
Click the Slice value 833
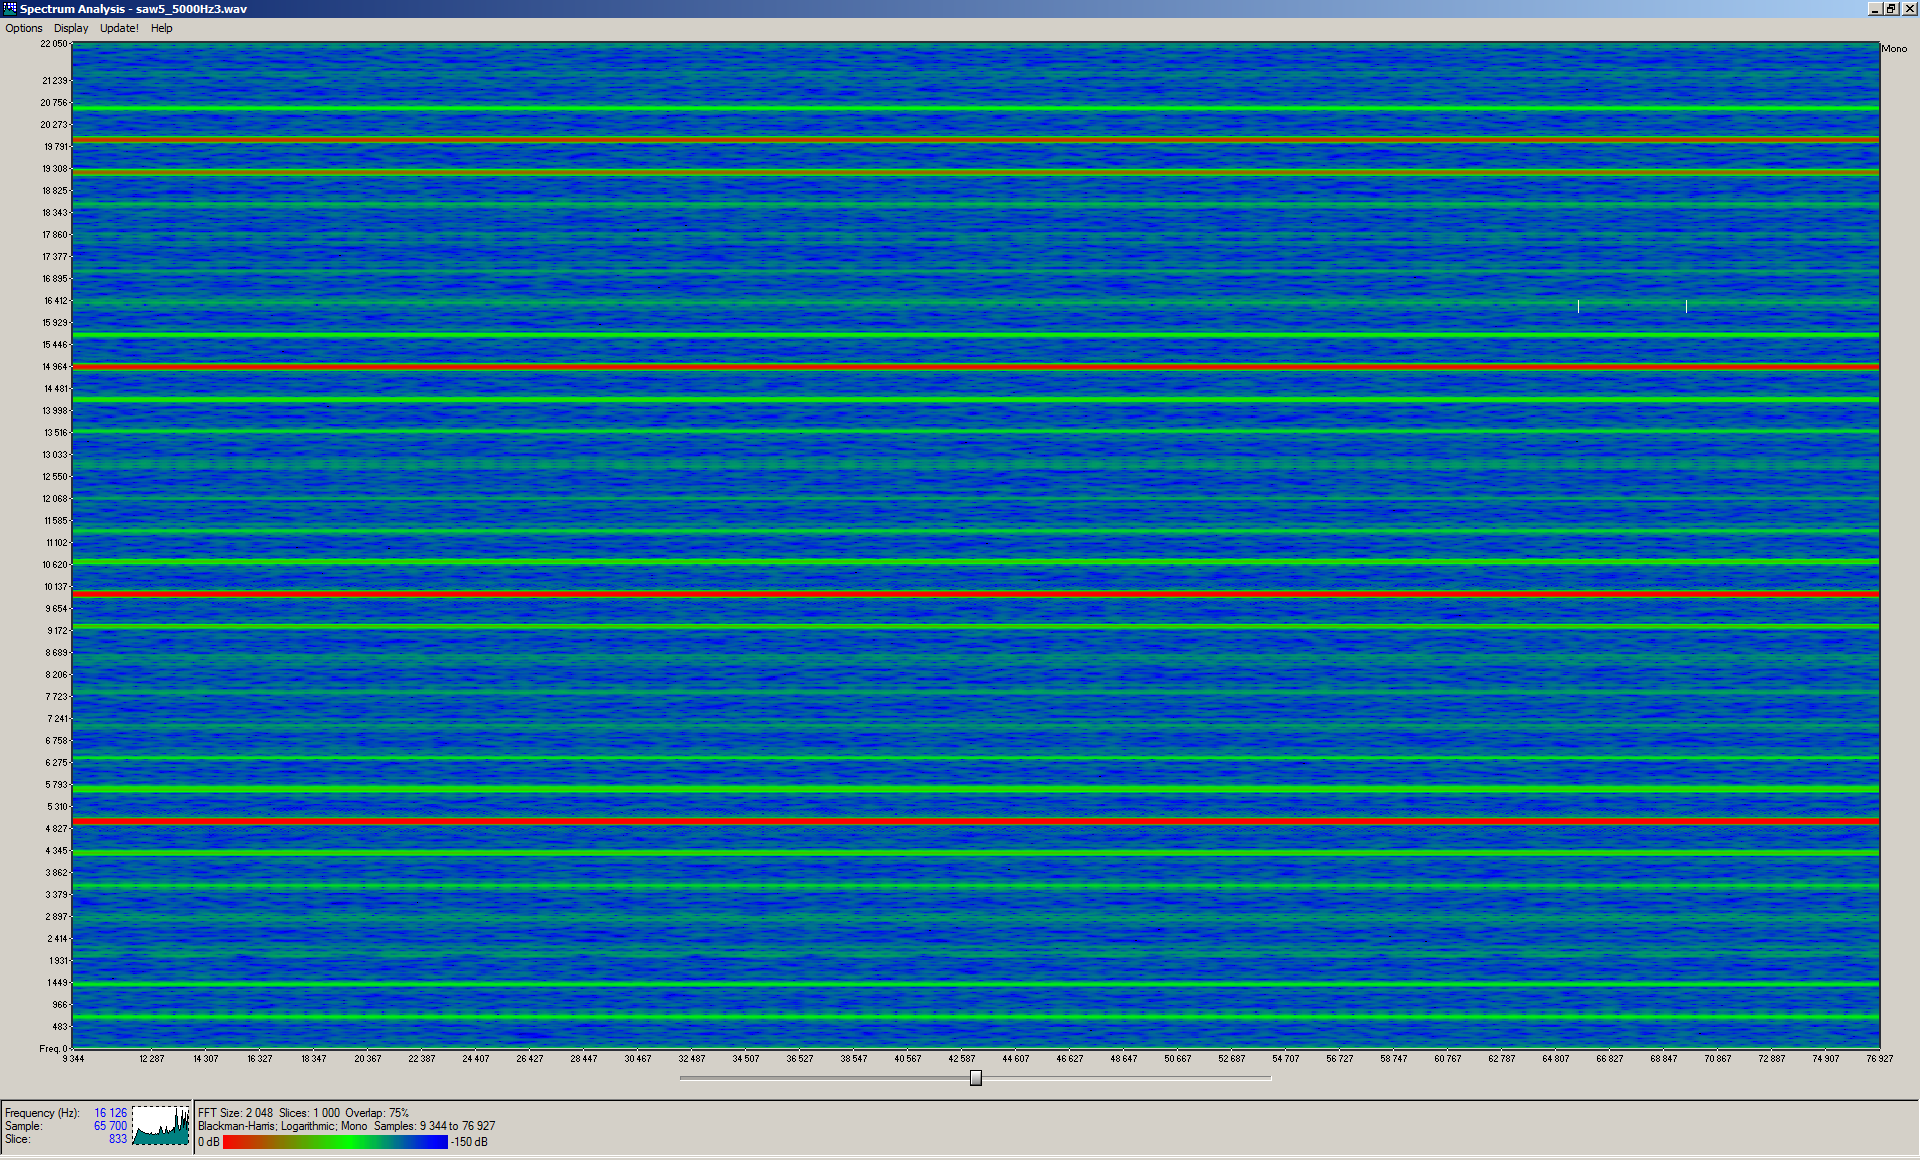pos(118,1139)
